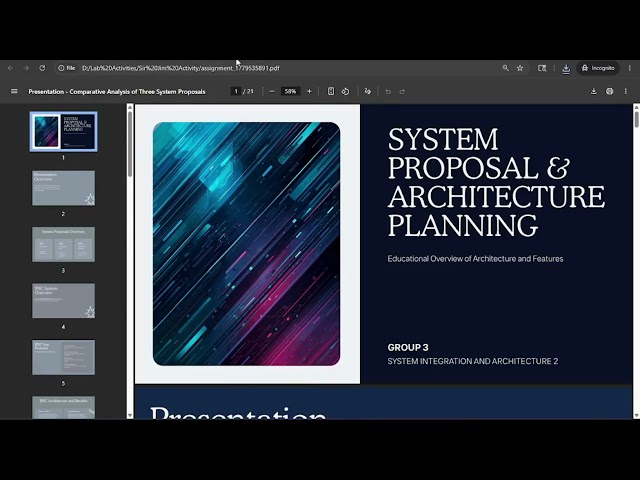Viewport: 640px width, 480px height.
Task: View site information File icon
Action: (67, 68)
